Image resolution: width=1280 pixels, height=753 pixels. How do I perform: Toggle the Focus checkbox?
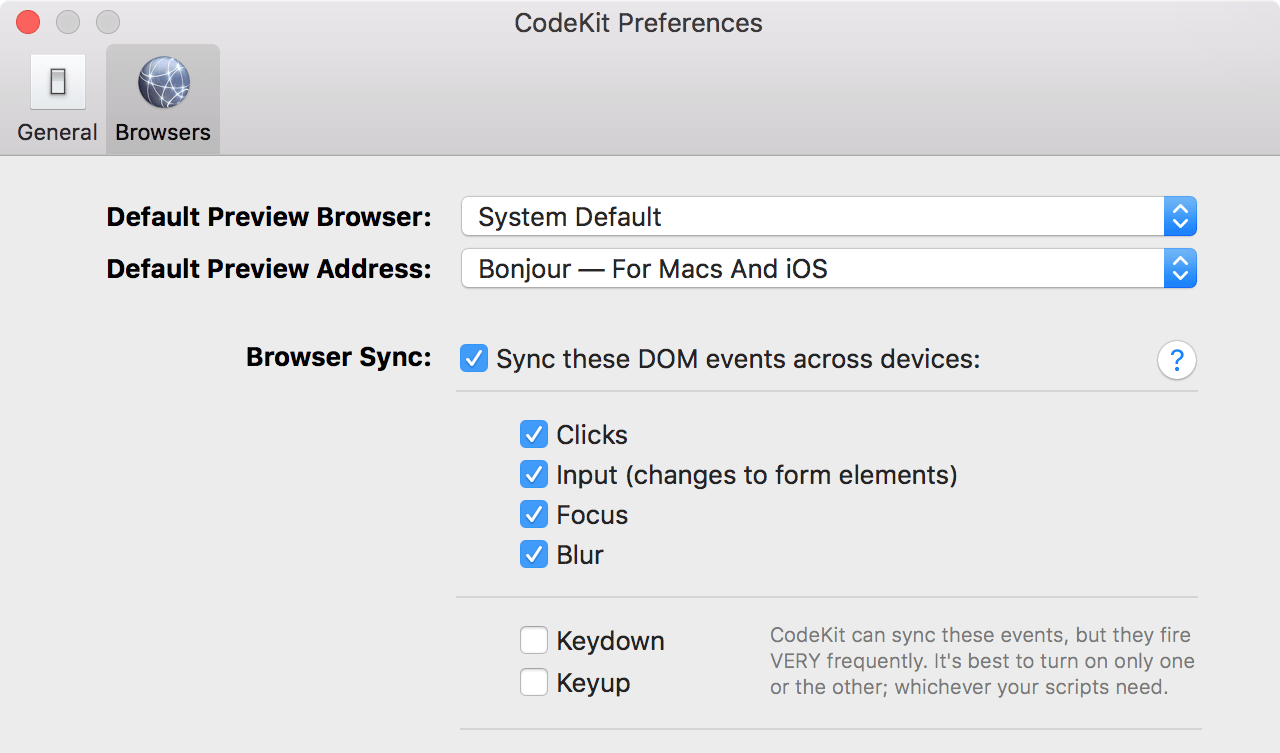click(x=534, y=514)
